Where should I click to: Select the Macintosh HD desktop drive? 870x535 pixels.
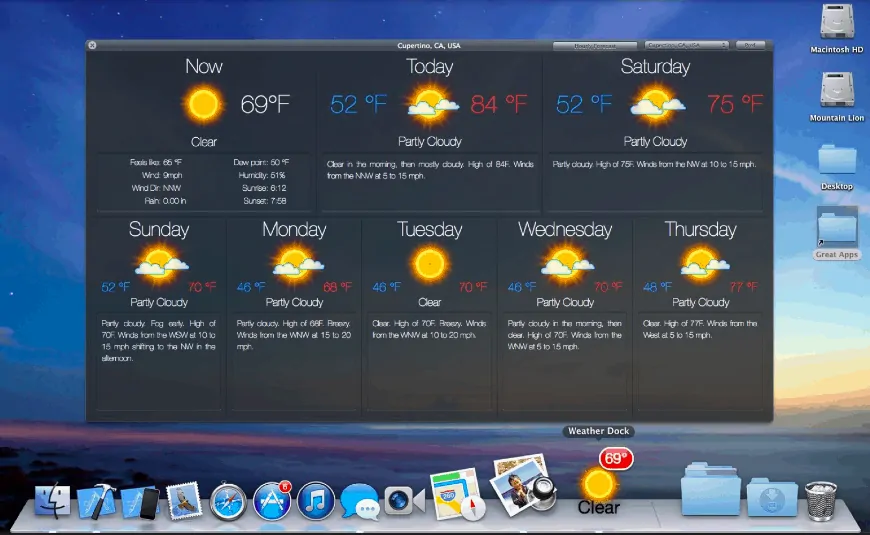(836, 25)
